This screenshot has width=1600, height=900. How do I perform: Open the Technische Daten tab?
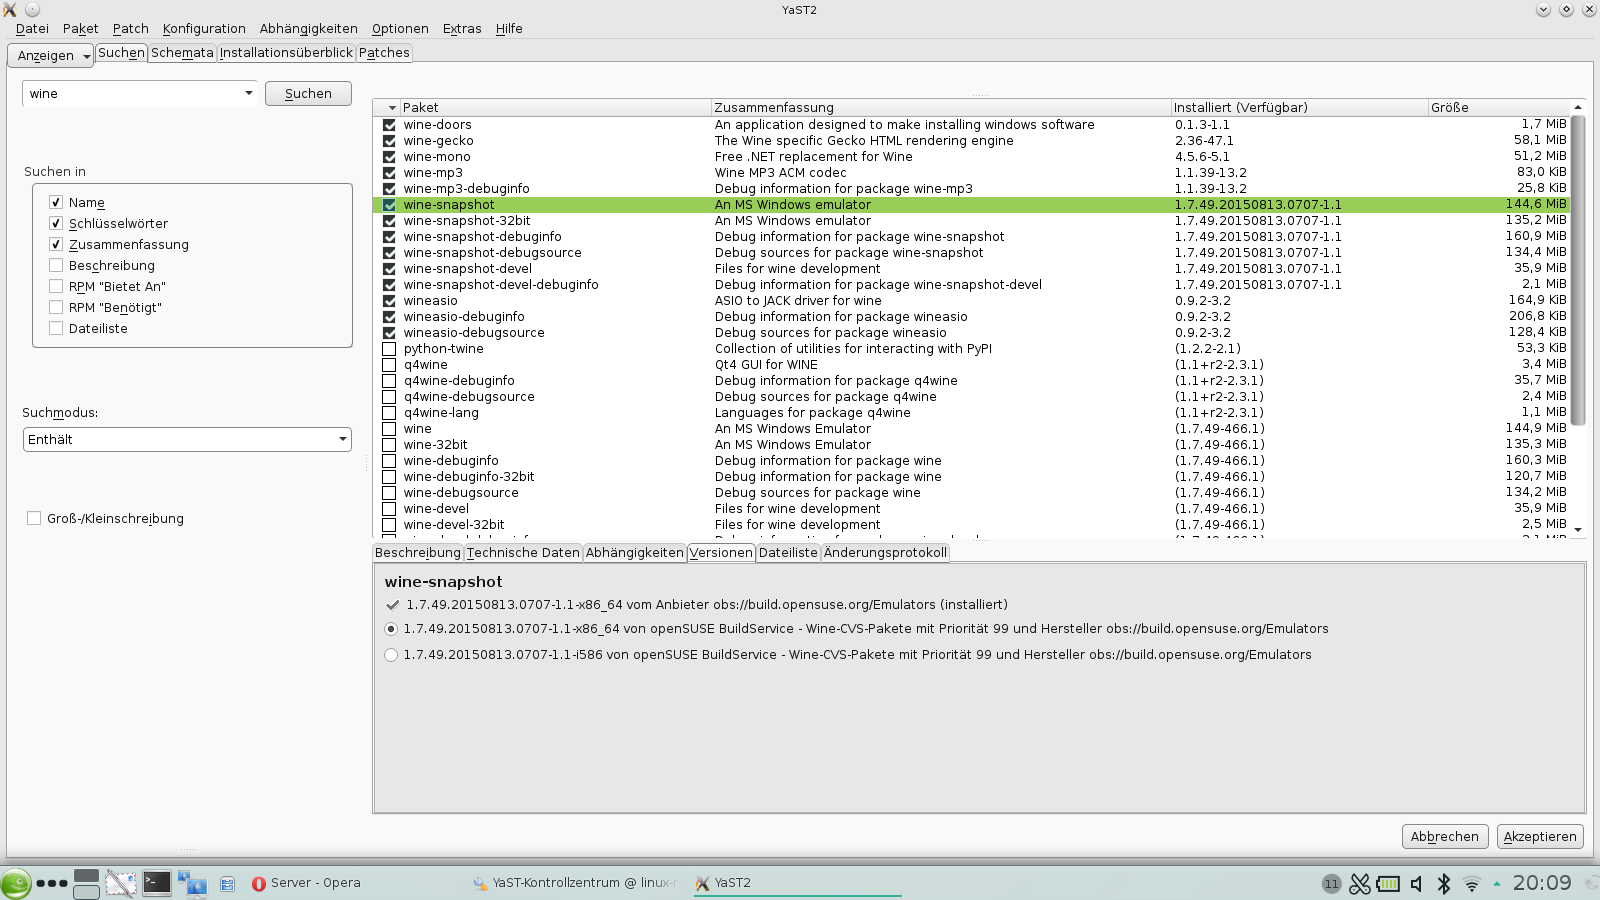click(x=523, y=552)
